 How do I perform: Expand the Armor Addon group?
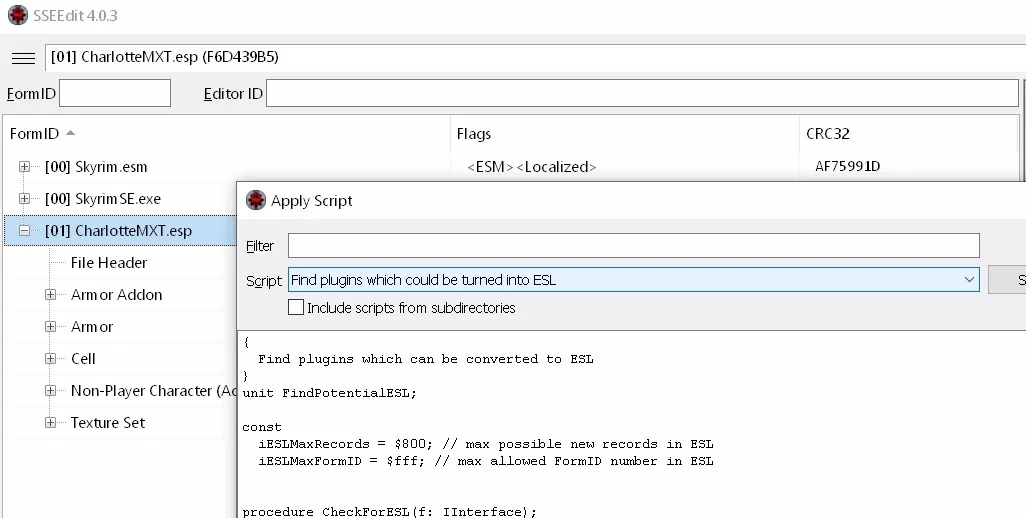click(50, 295)
